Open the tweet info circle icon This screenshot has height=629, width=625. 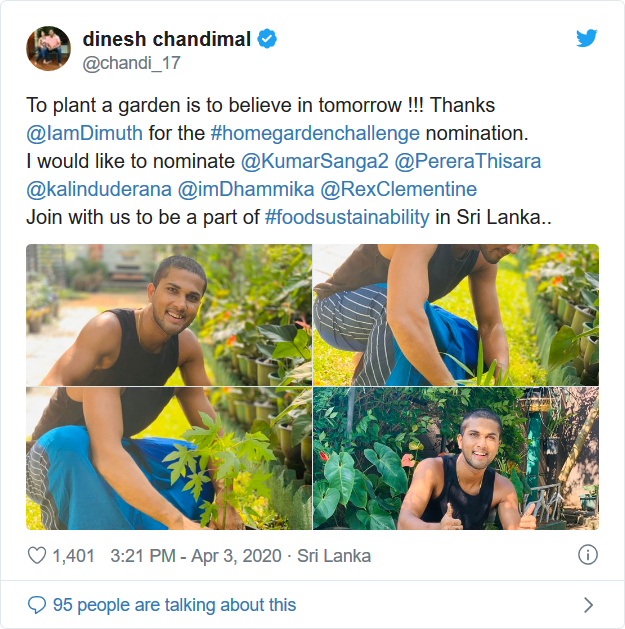coord(588,554)
